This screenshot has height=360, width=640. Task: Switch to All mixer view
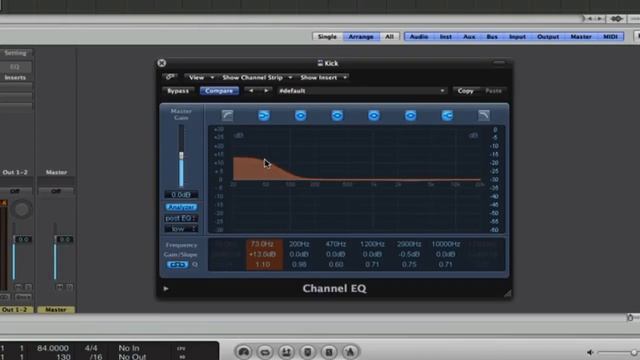click(x=389, y=37)
